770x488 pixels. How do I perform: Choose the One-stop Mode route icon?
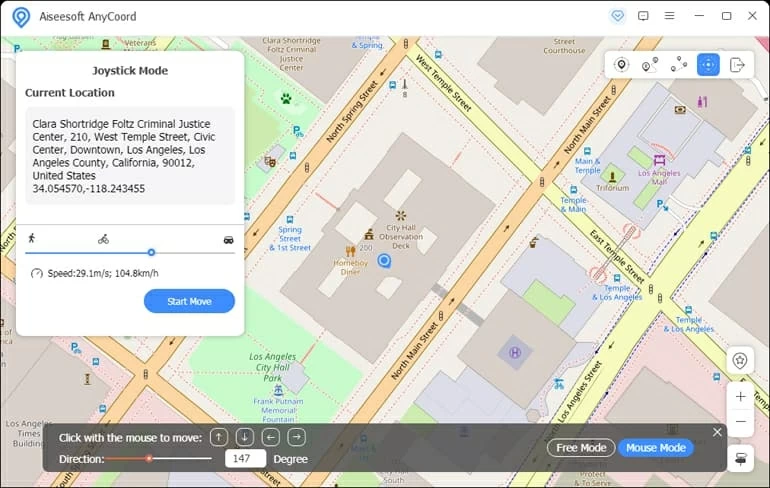pos(650,65)
